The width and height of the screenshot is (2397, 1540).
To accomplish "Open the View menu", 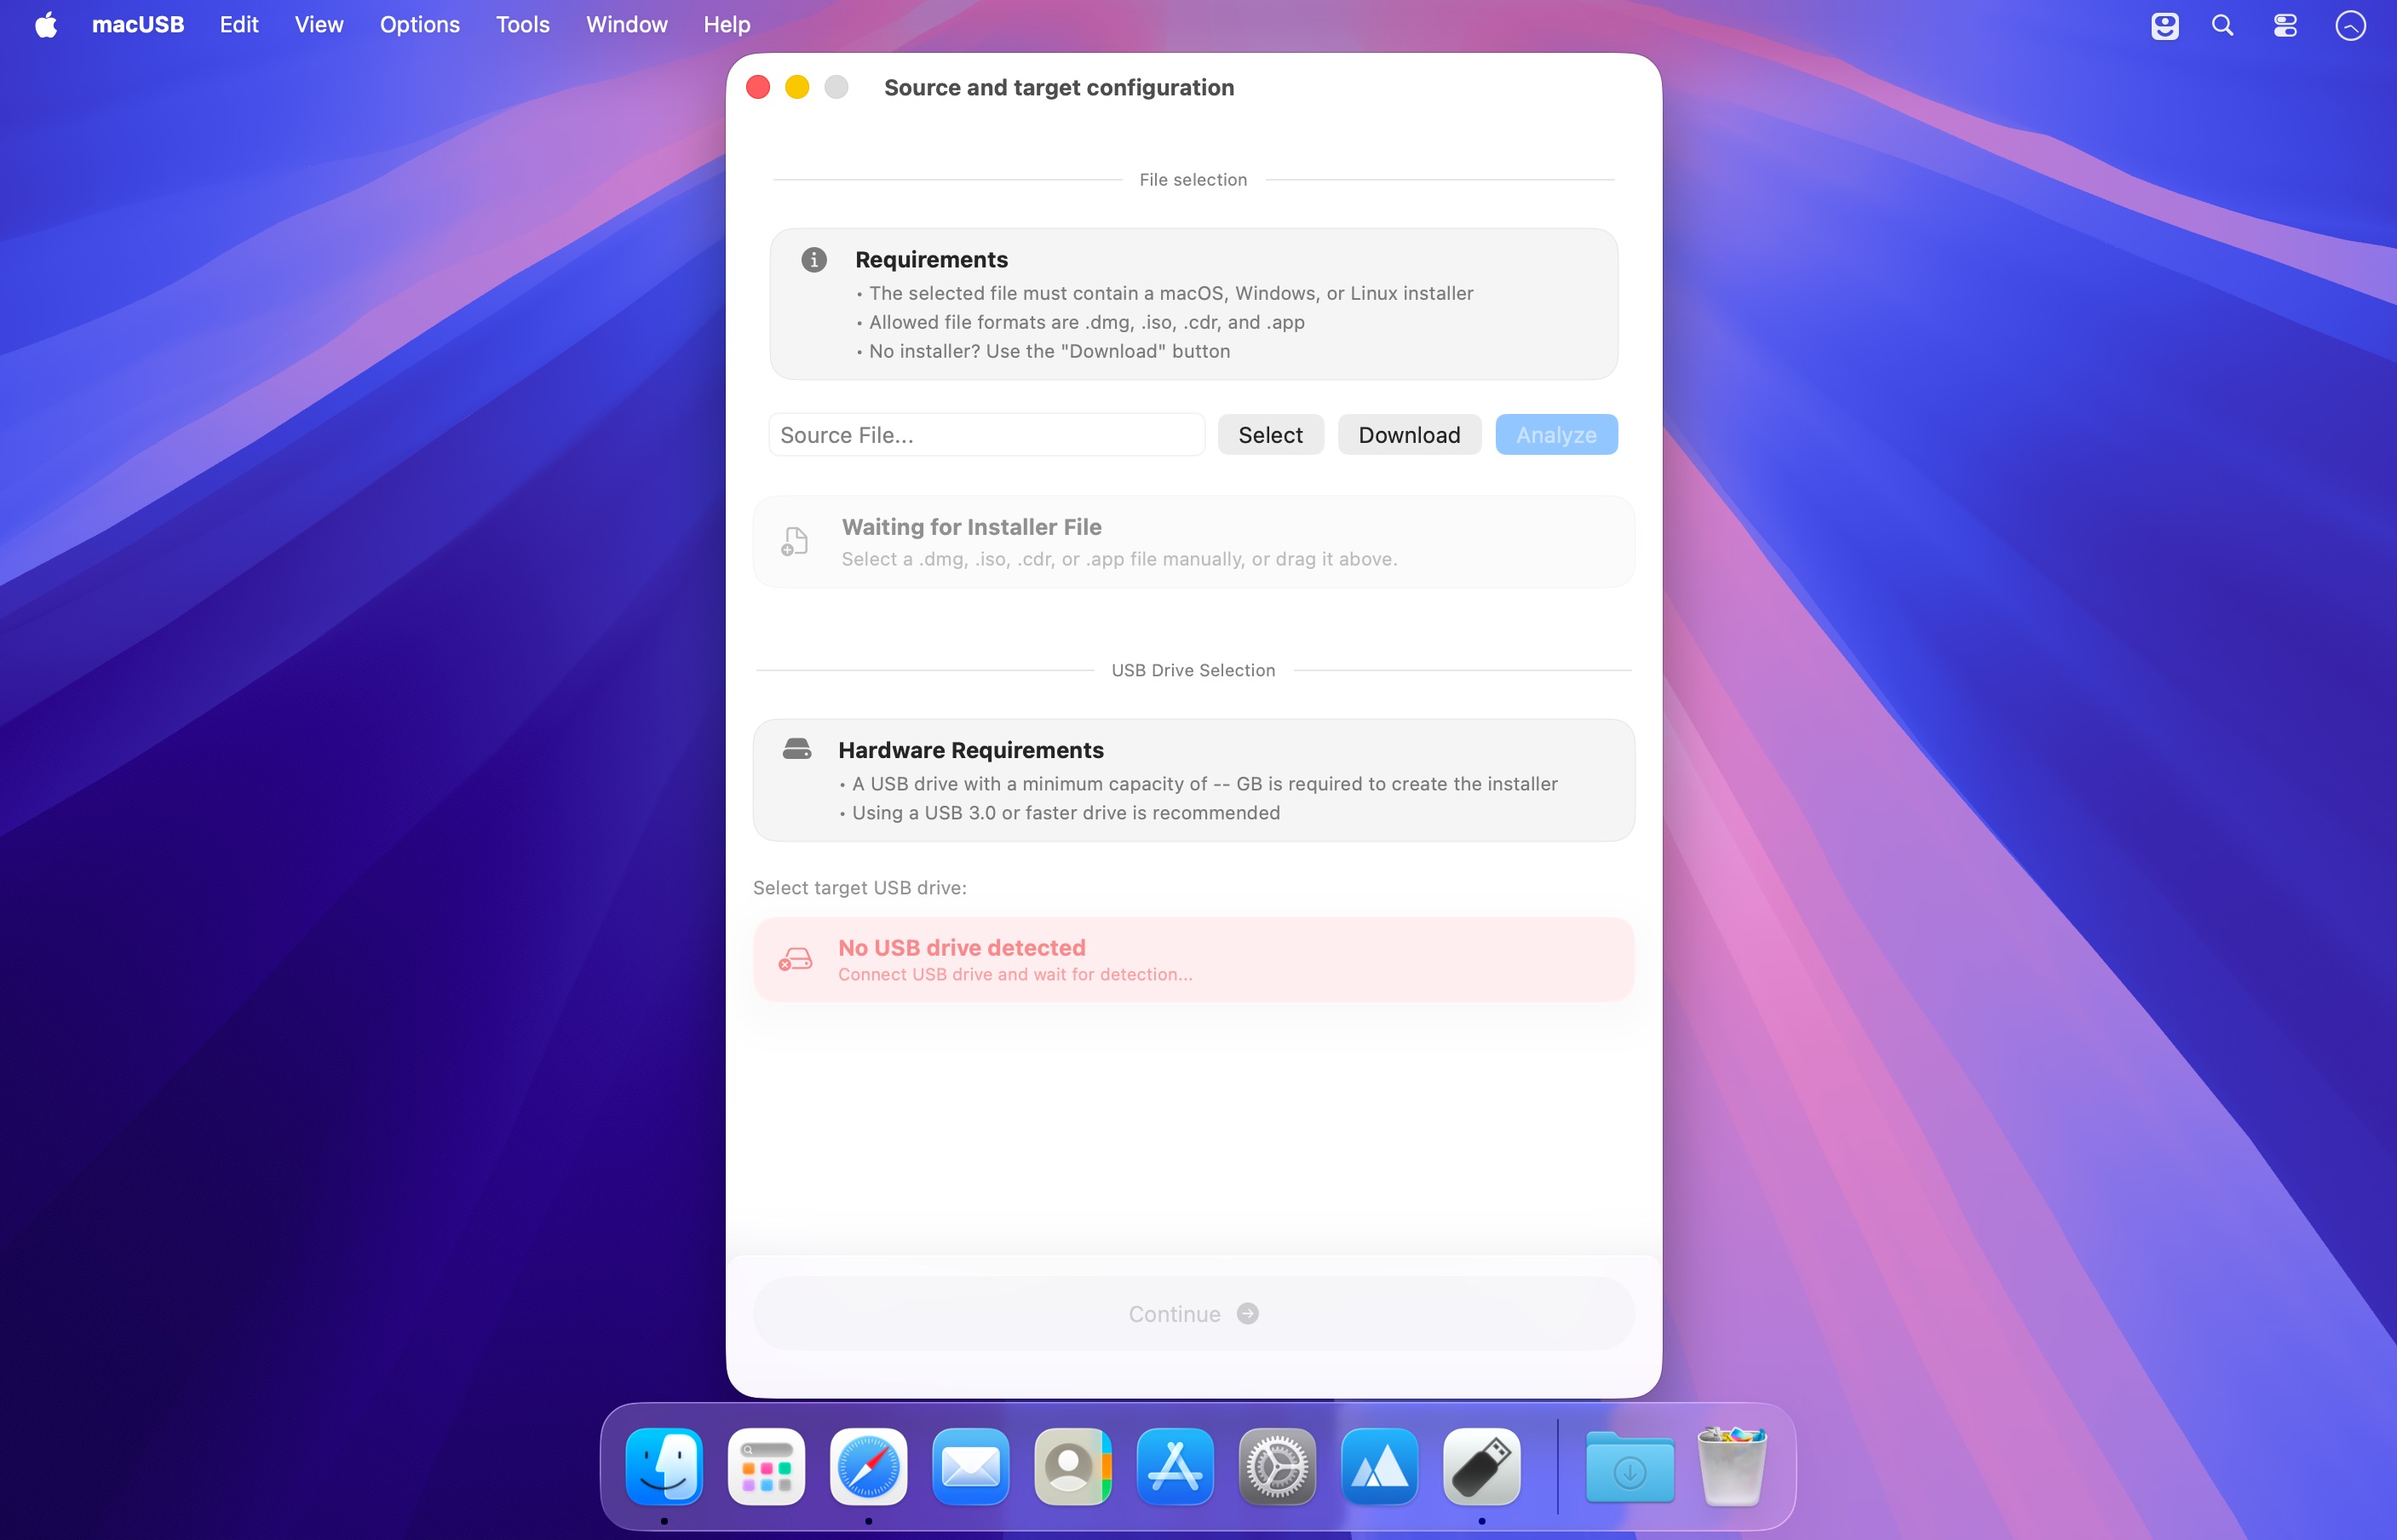I will [x=319, y=25].
